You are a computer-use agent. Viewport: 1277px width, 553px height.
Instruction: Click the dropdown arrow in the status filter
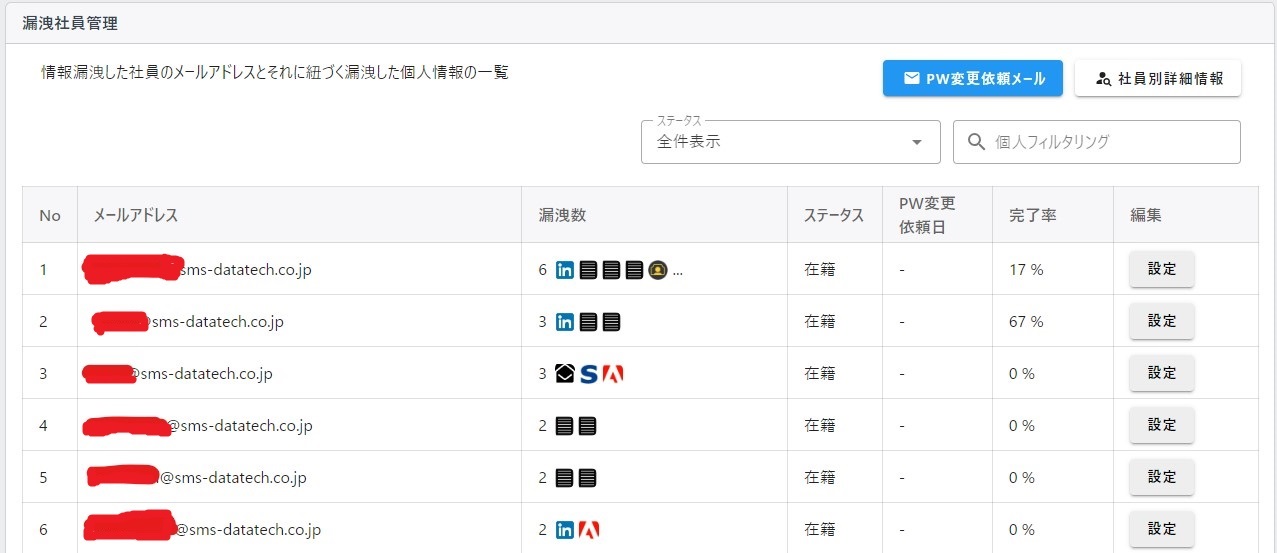point(917,142)
